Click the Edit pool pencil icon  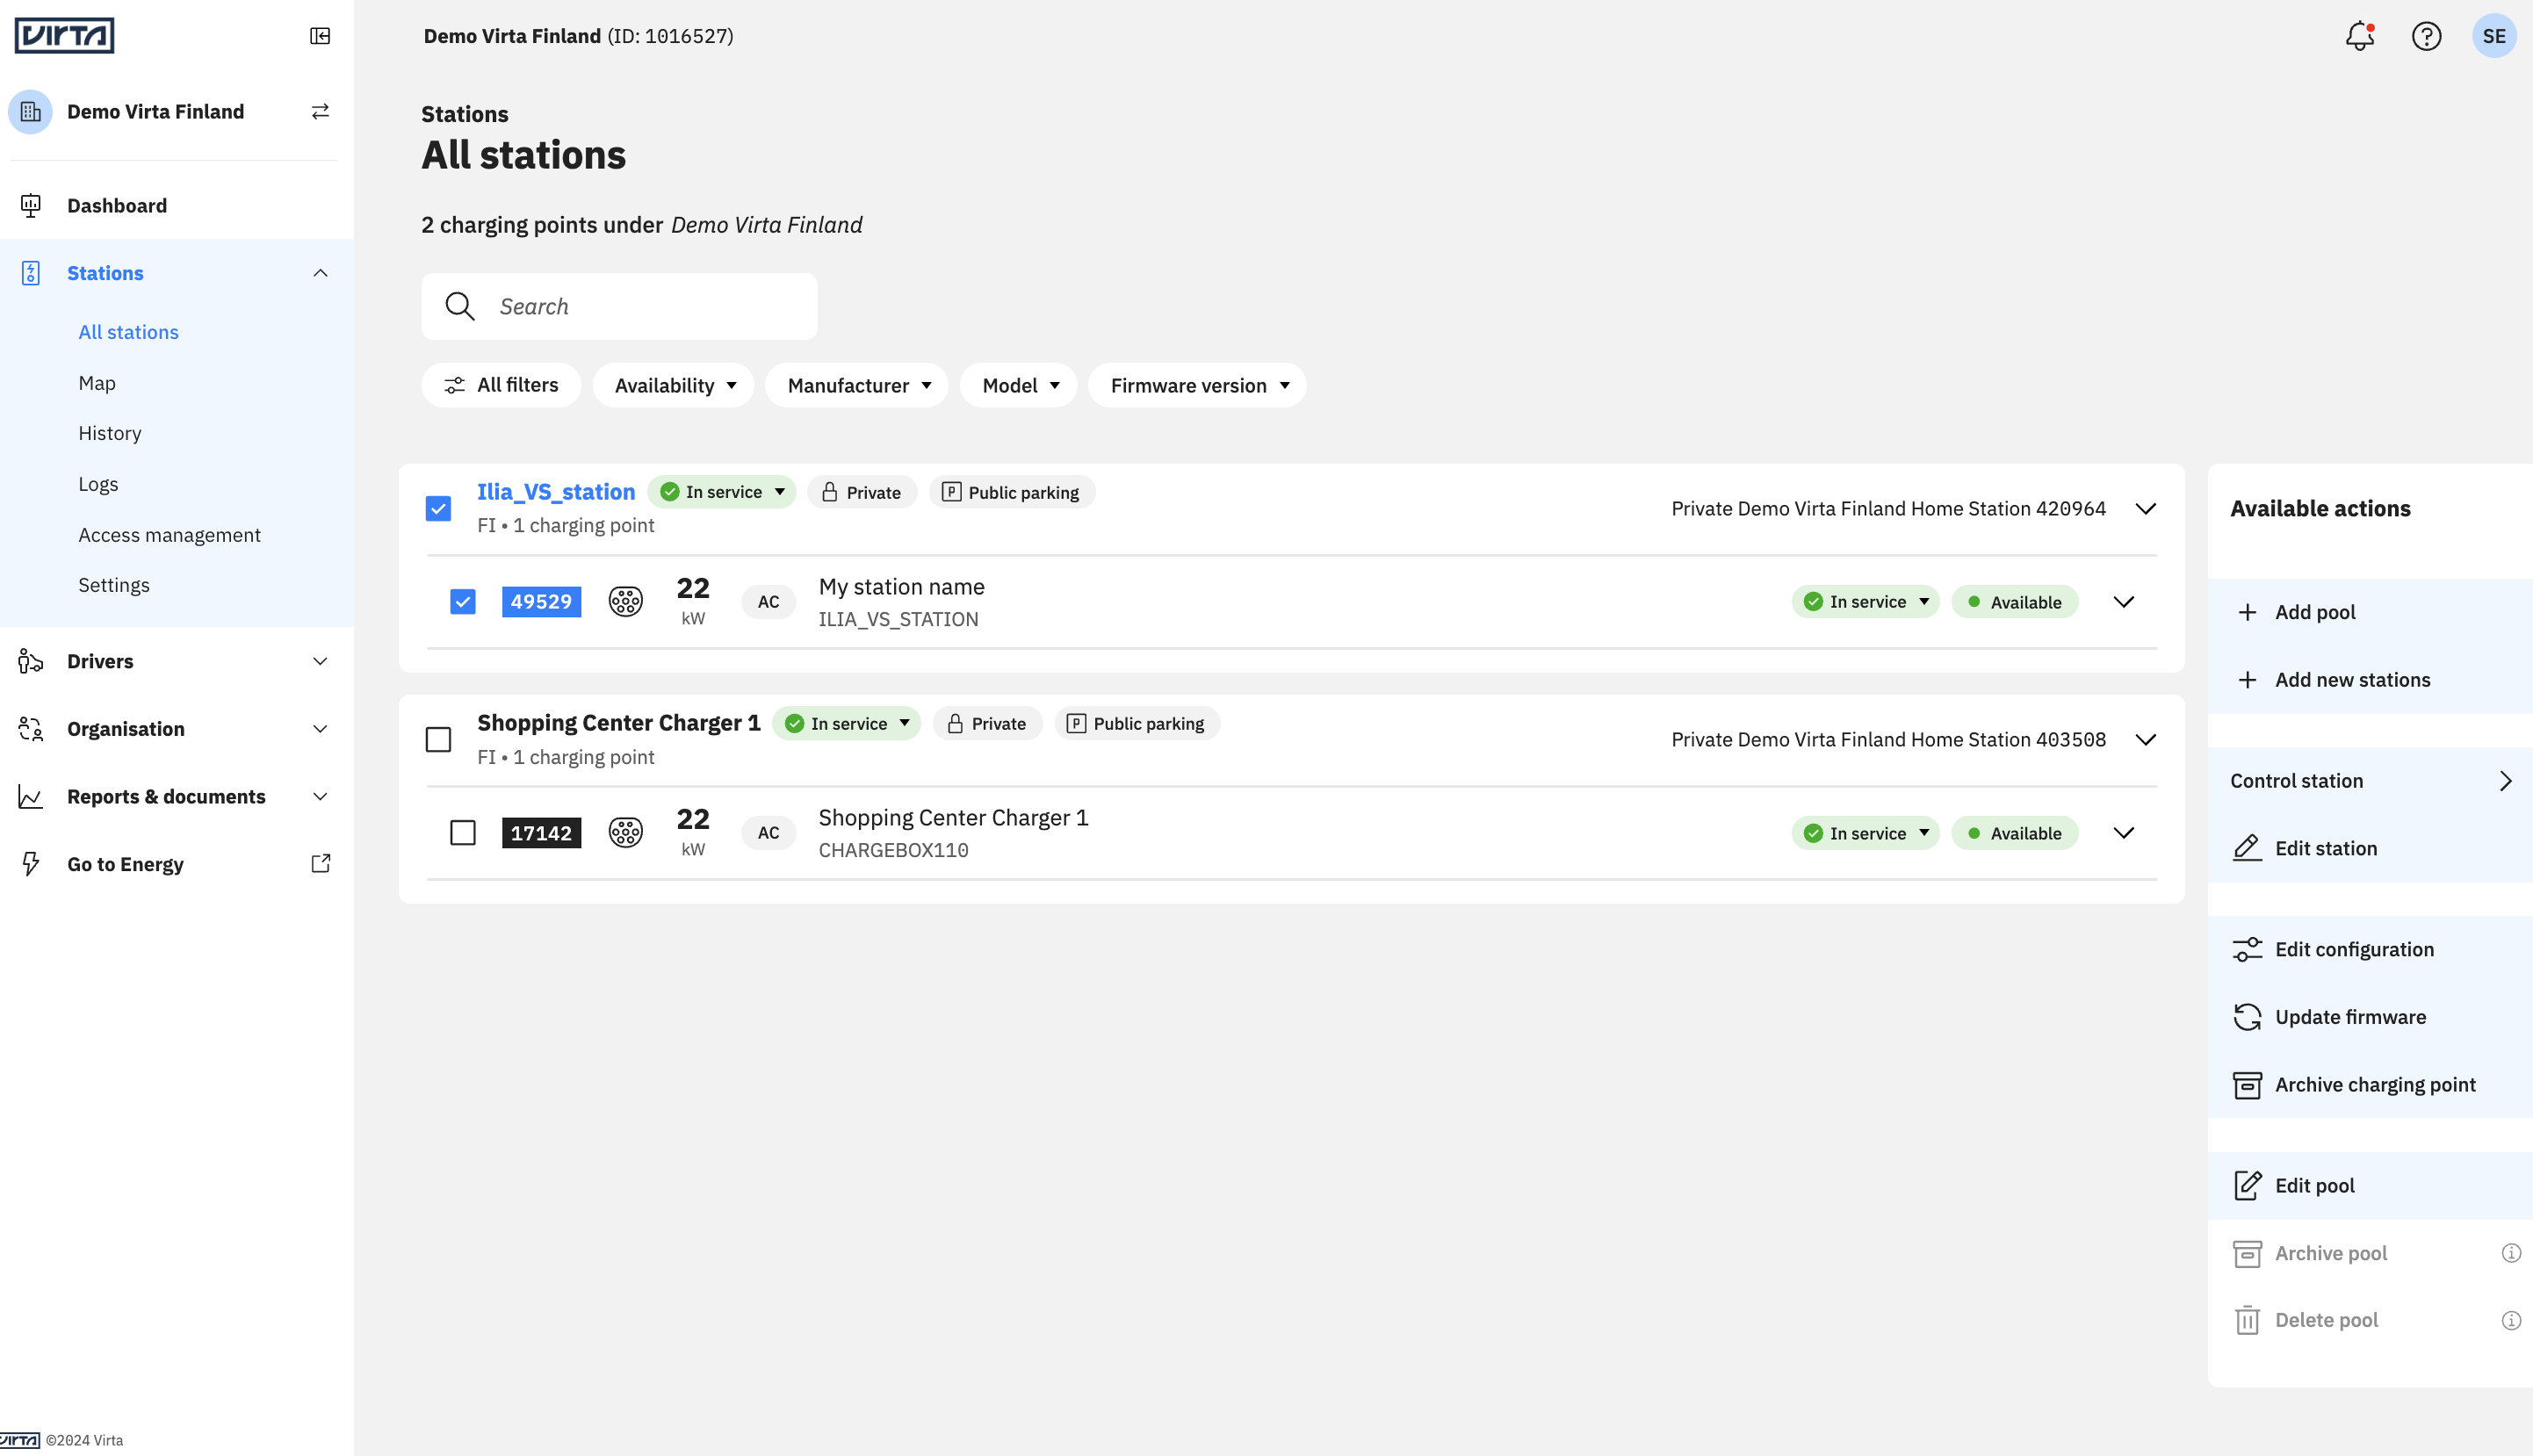point(2247,1185)
